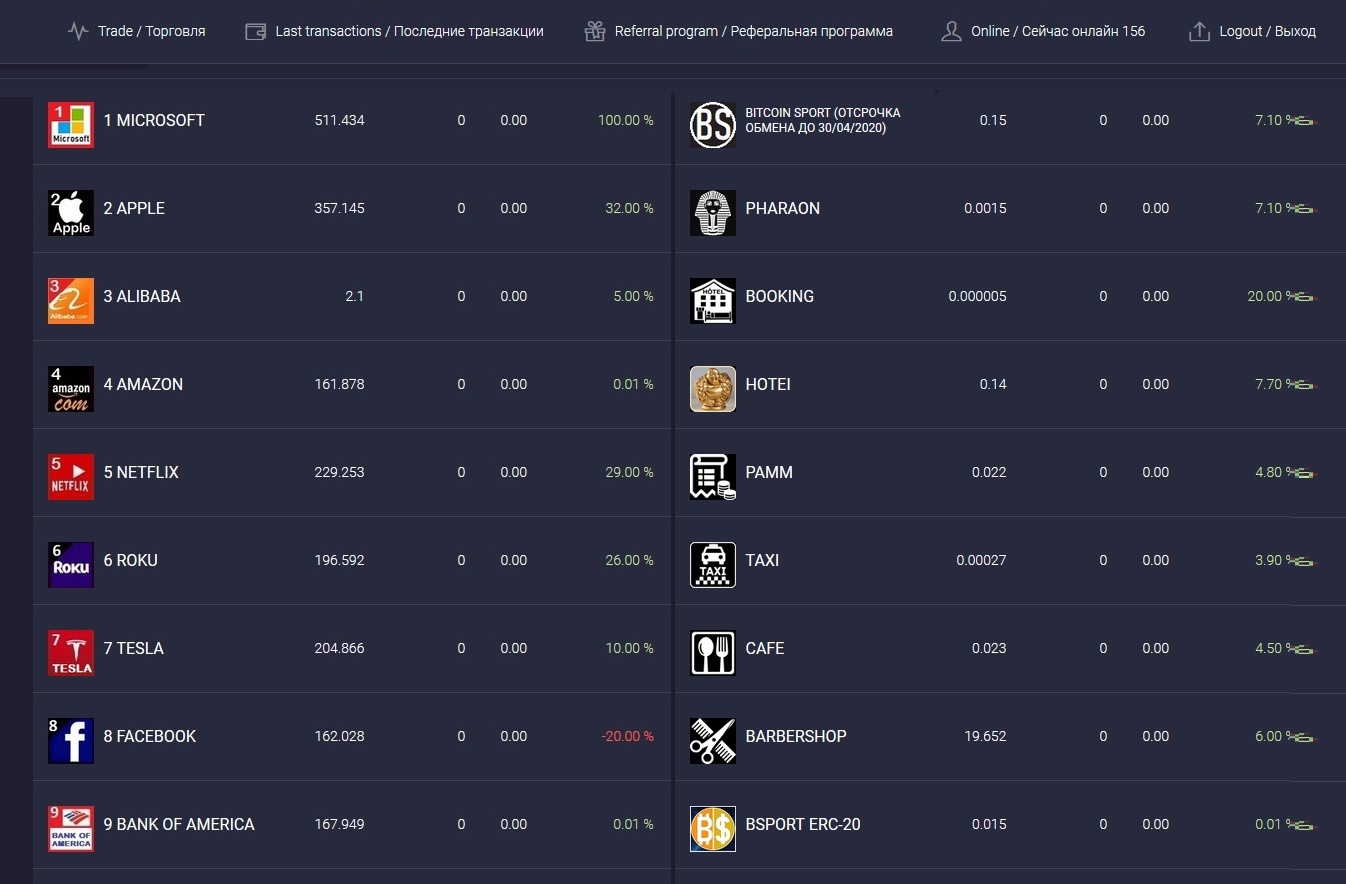Click the Cafe fork and spoon icon
The width and height of the screenshot is (1346, 884).
(x=713, y=653)
